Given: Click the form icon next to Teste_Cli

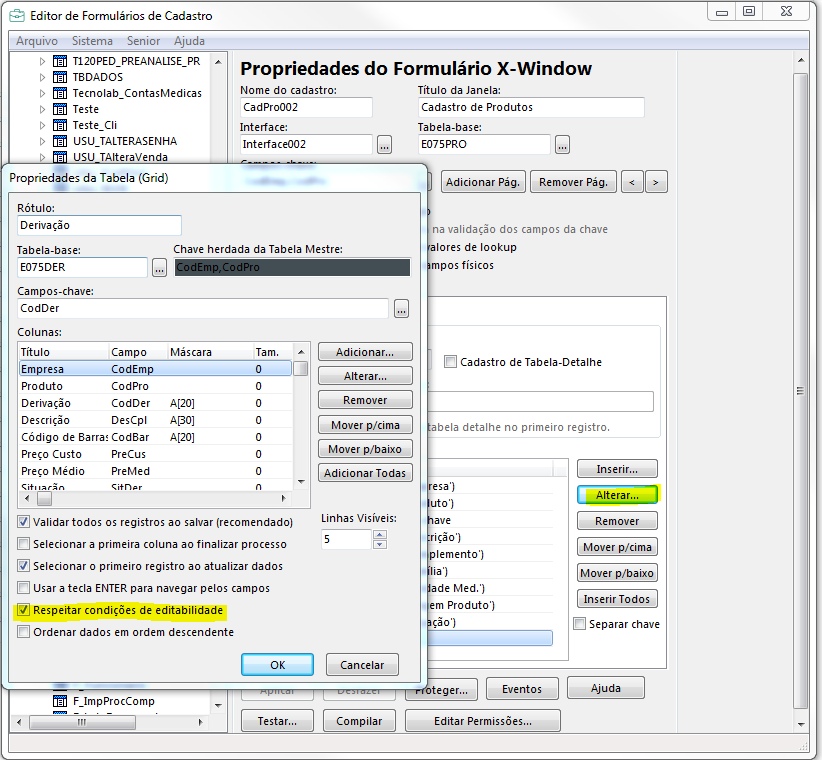Looking at the screenshot, I should click(x=59, y=125).
